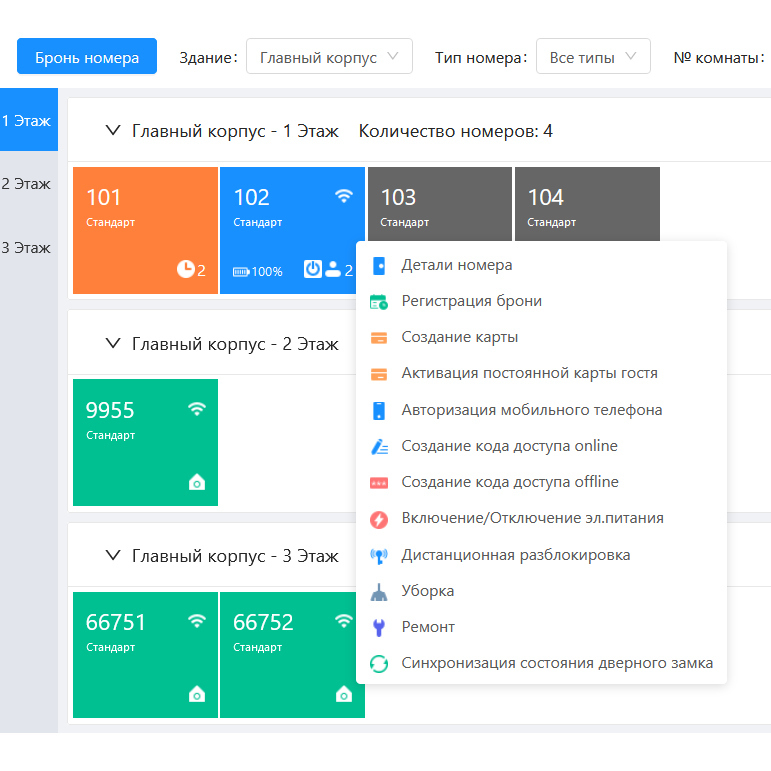
Task: Click the guest count icon on room 102
Action: click(335, 269)
